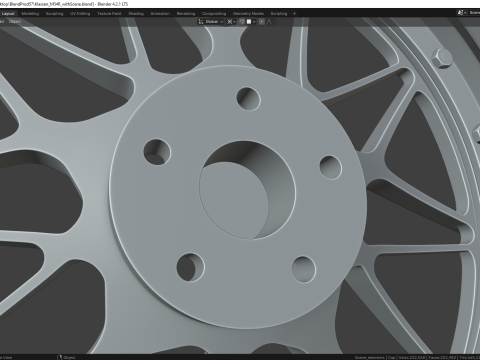Open the Object menu in viewport header

click(15, 22)
